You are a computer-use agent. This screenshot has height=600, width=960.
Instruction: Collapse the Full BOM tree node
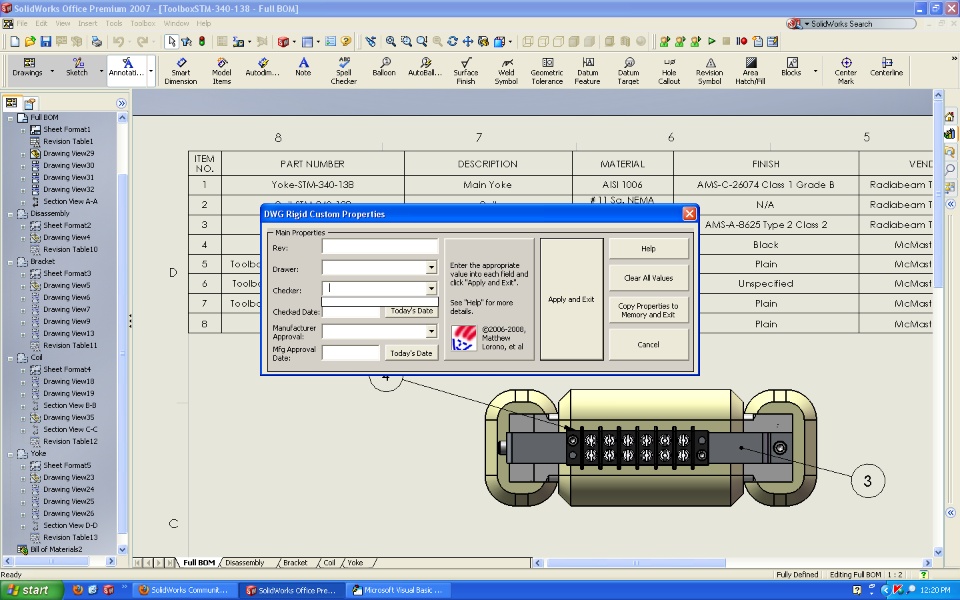pyautogui.click(x=10, y=118)
